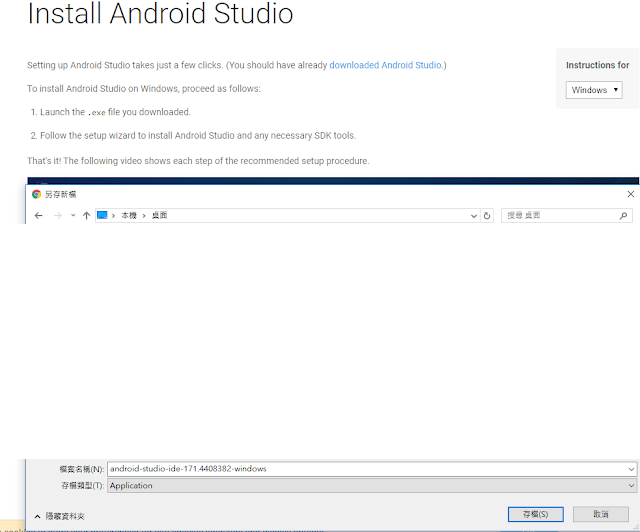Go back in the save dialog
The width and height of the screenshot is (640, 532).
(38, 216)
